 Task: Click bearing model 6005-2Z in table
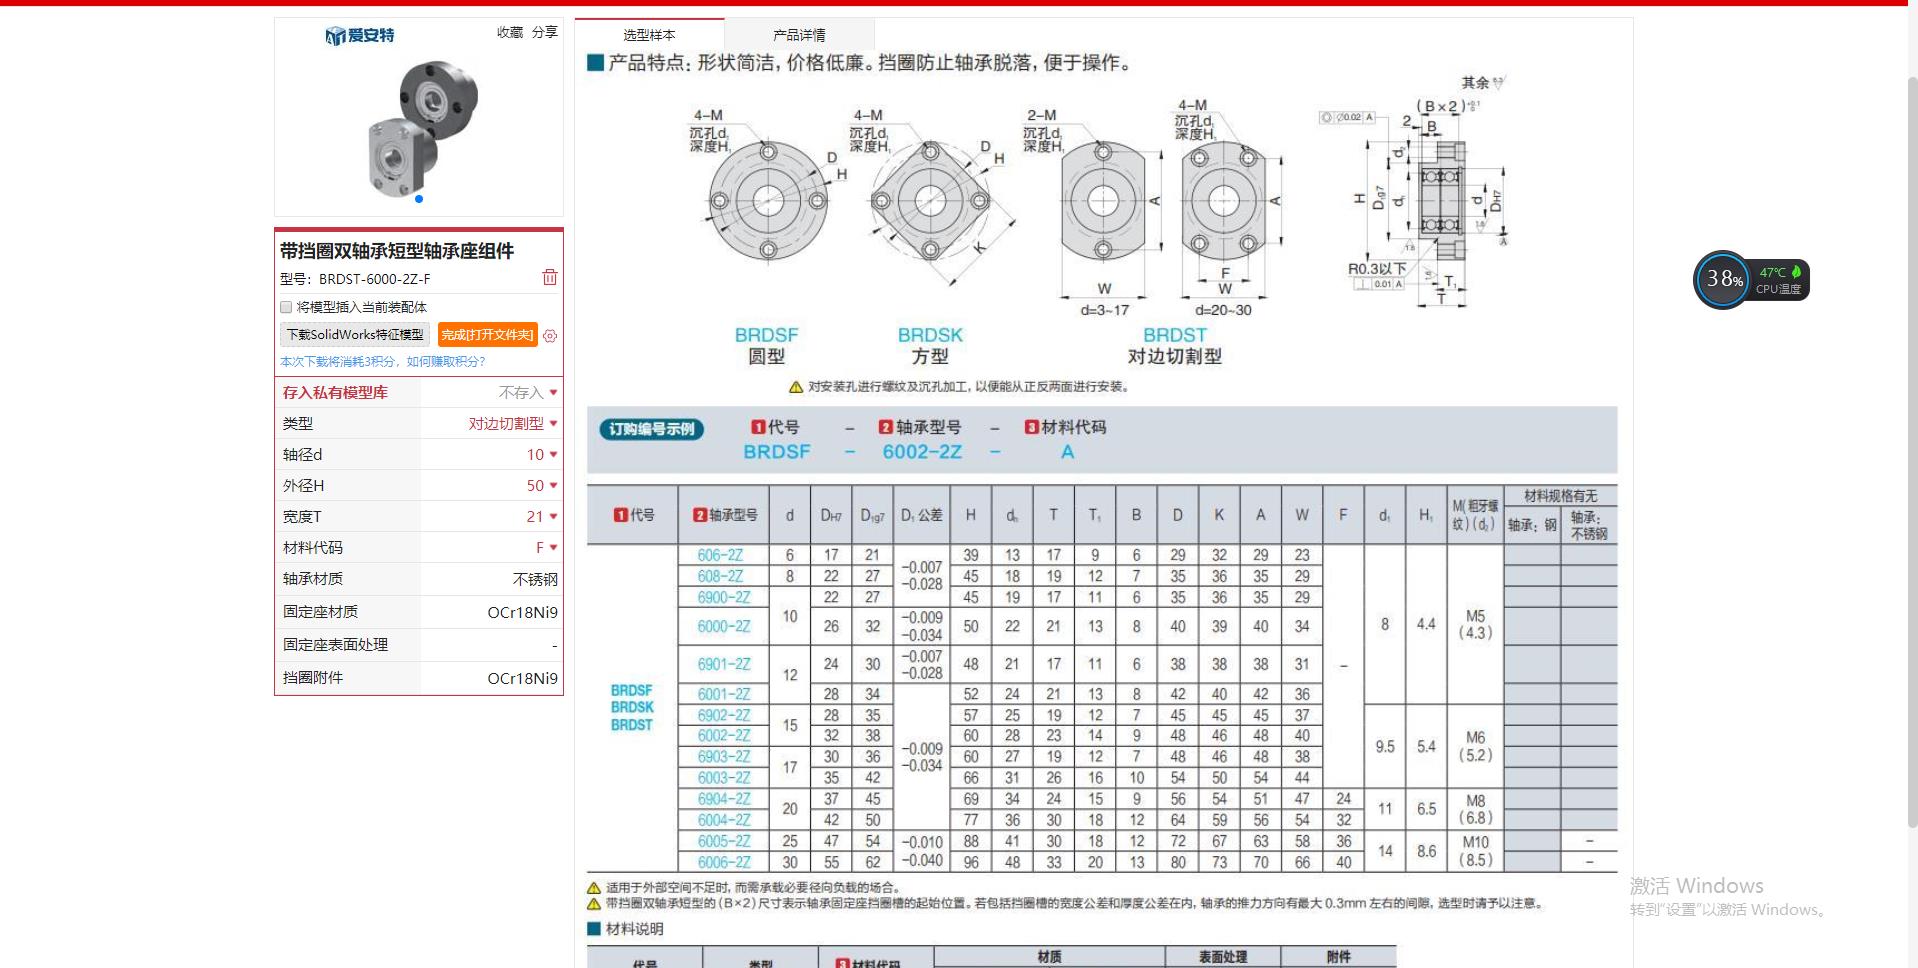(x=724, y=842)
